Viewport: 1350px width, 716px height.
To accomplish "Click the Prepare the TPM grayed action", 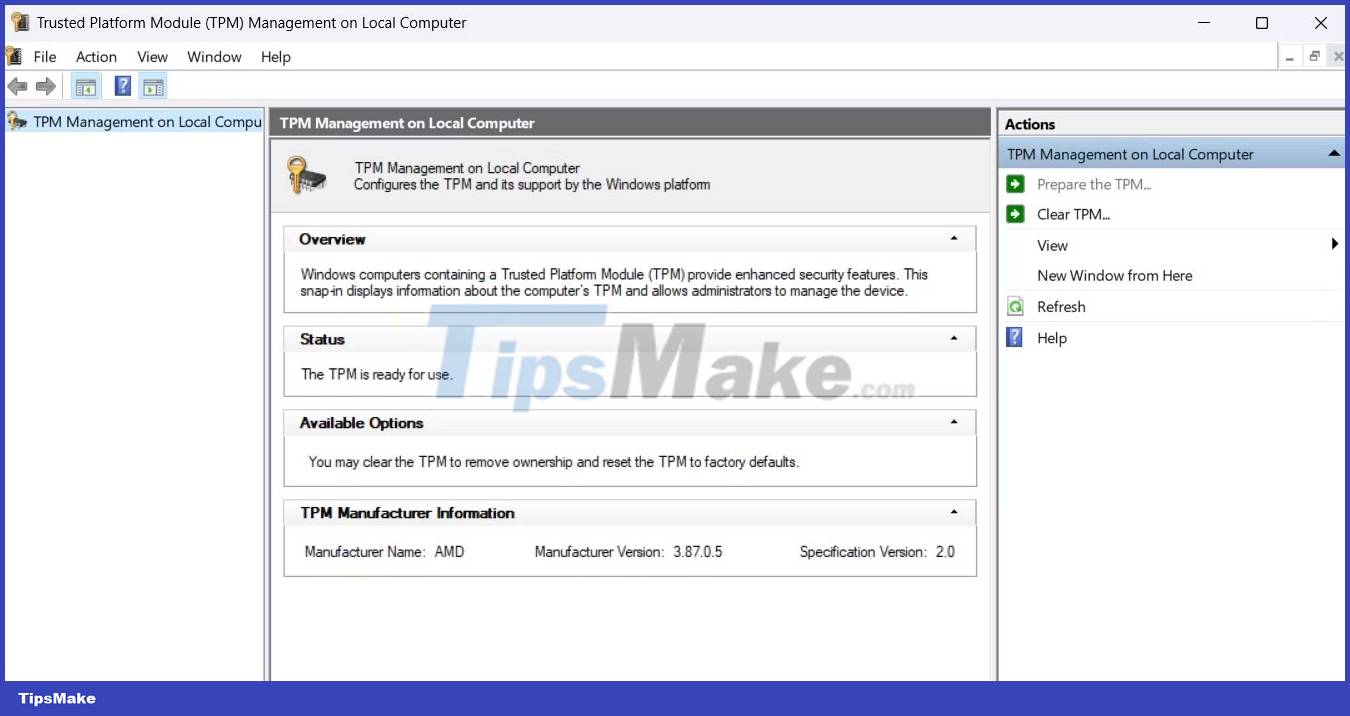I will 1093,184.
